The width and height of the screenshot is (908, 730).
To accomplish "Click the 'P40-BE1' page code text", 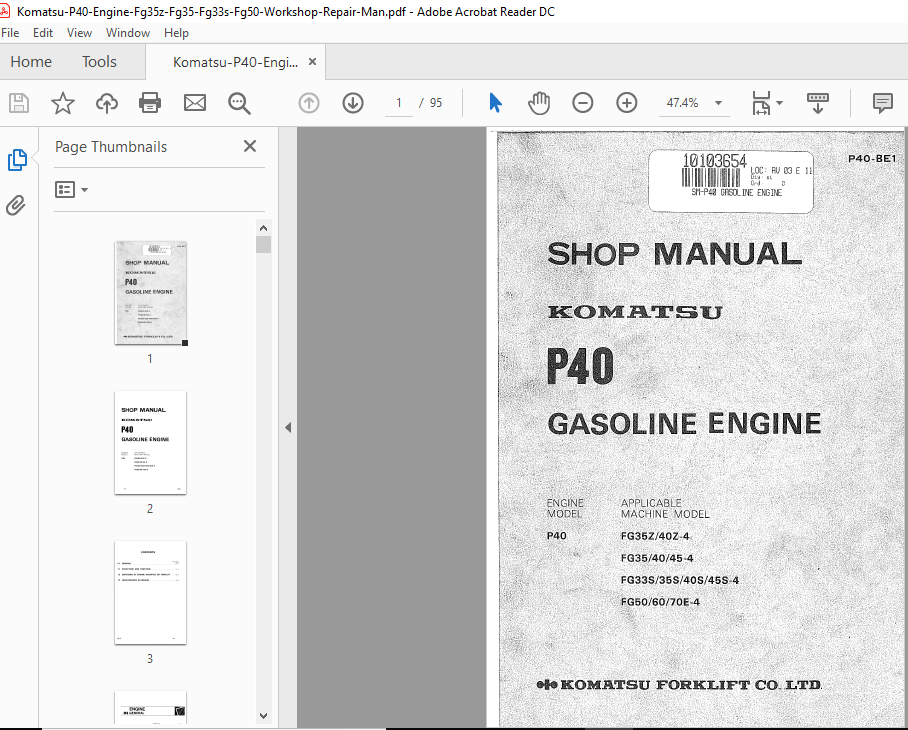I will pyautogui.click(x=872, y=159).
